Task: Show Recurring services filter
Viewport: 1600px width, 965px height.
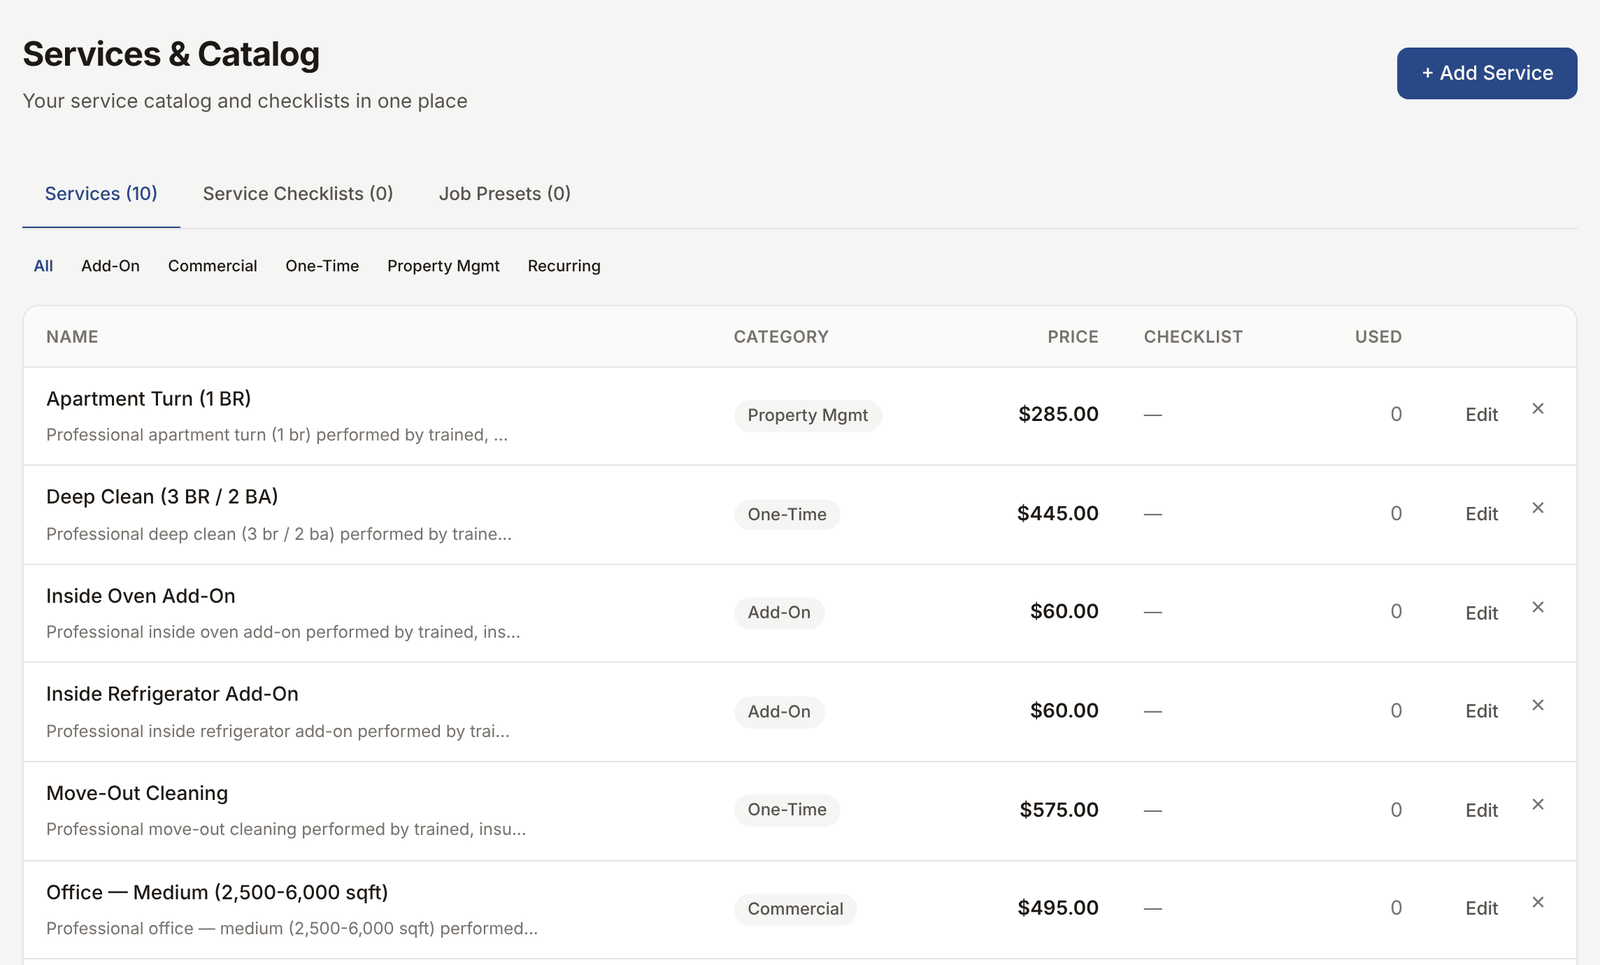Action: tap(564, 266)
